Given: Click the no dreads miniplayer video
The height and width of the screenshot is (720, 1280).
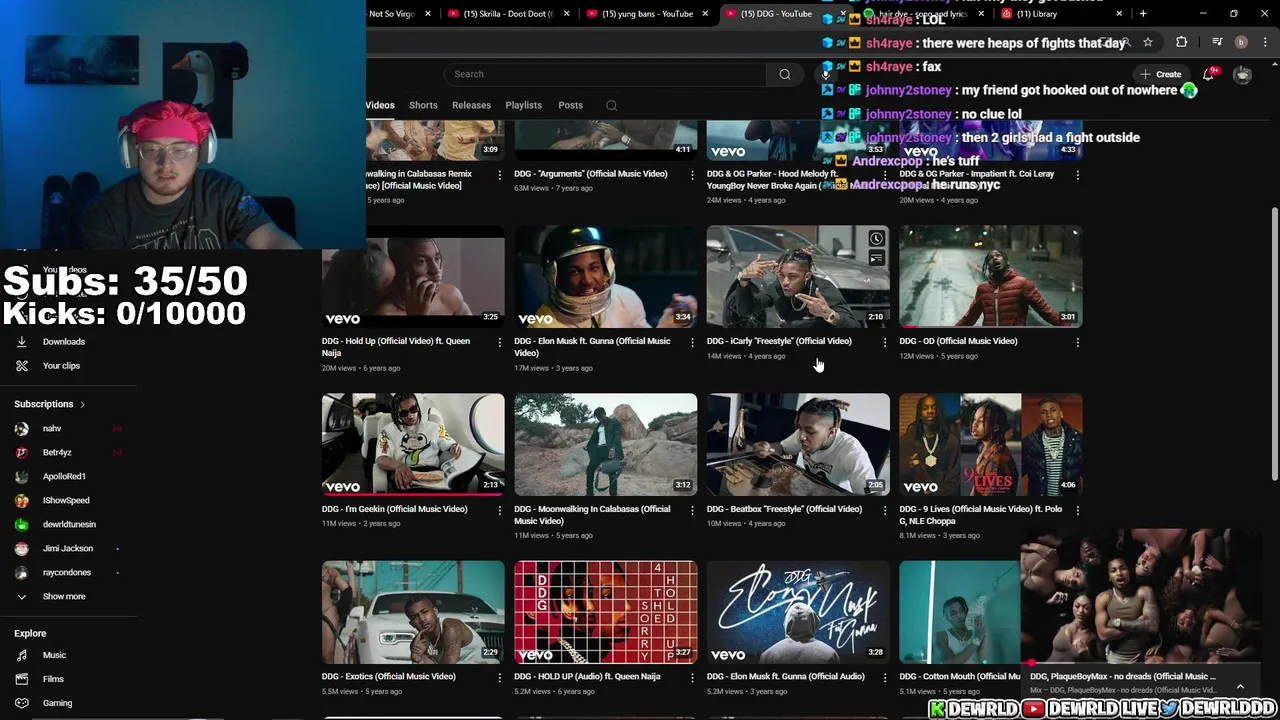Looking at the screenshot, I should pyautogui.click(x=1140, y=597).
